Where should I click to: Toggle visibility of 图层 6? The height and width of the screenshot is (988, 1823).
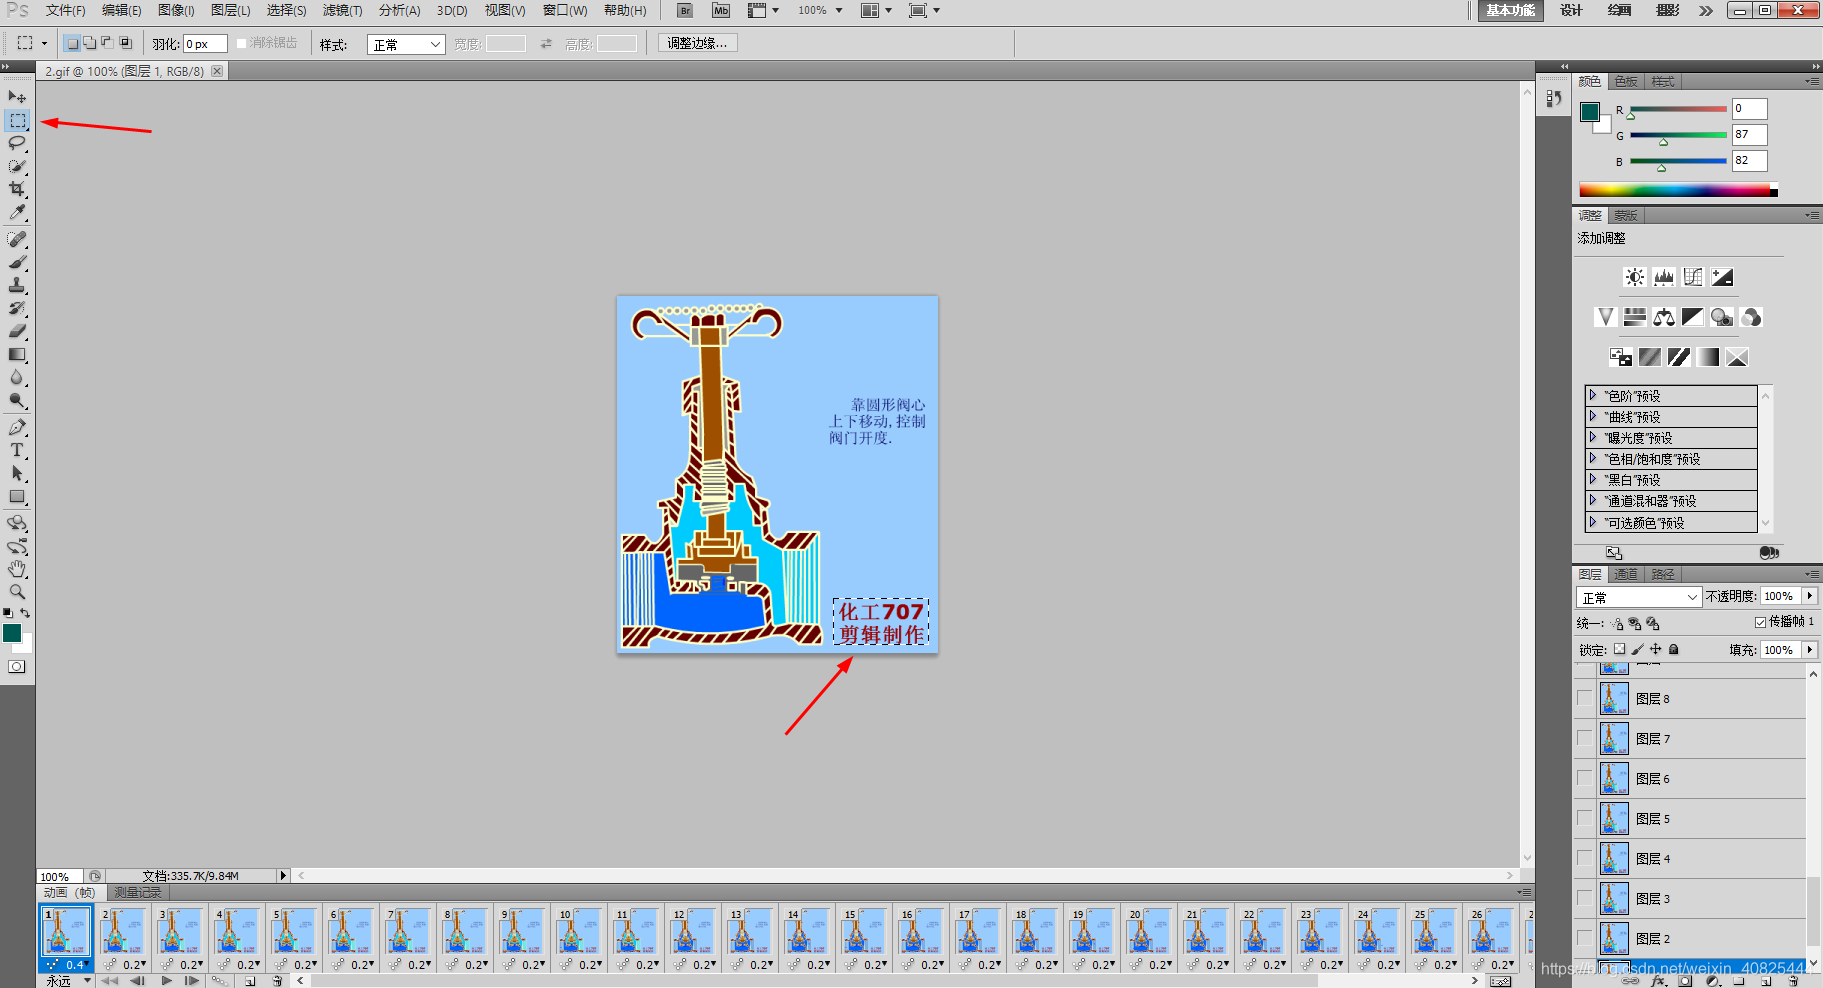click(1584, 778)
